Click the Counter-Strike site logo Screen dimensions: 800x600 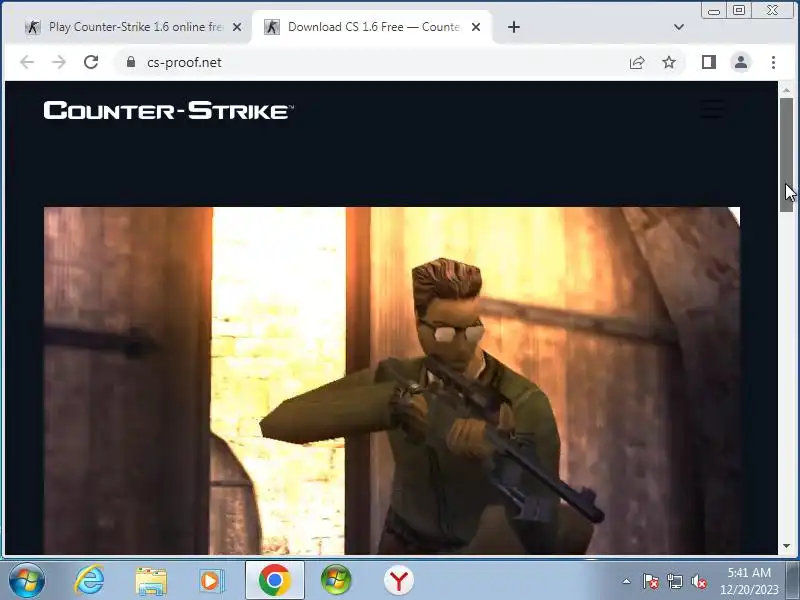tap(168, 110)
